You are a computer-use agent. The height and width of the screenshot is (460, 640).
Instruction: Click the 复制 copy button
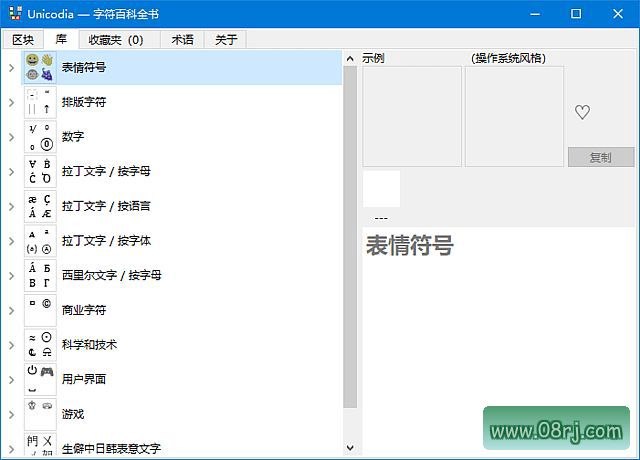(x=601, y=157)
